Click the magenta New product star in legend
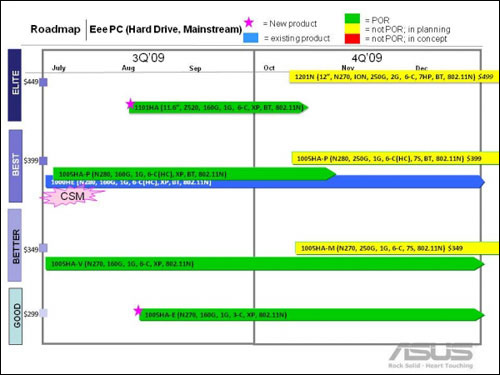The height and width of the screenshot is (375, 500). 249,22
